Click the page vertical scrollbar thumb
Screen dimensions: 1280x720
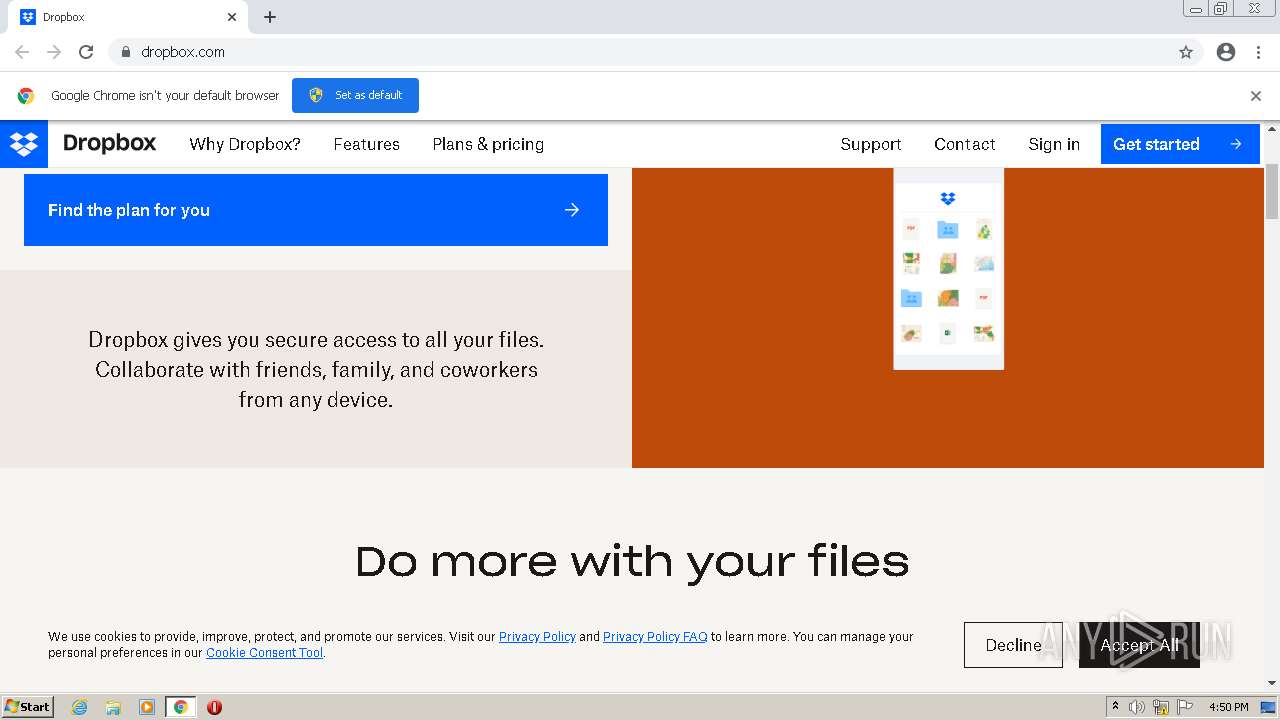1272,190
